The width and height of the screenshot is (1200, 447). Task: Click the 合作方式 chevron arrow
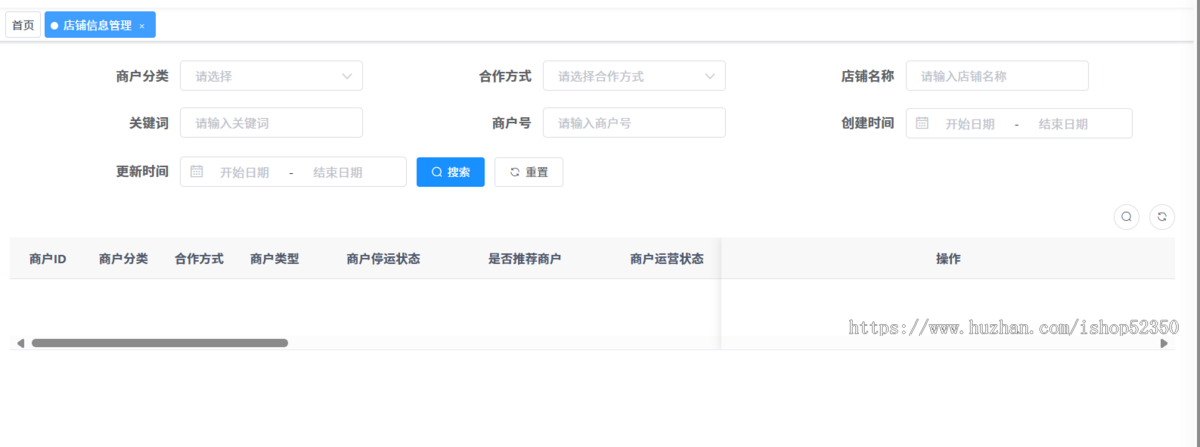tap(710, 76)
